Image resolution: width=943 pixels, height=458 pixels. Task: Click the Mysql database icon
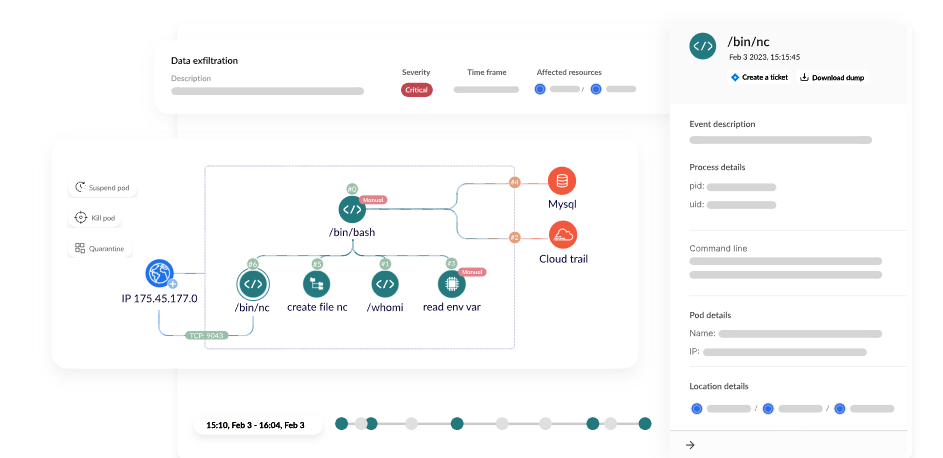tap(562, 181)
